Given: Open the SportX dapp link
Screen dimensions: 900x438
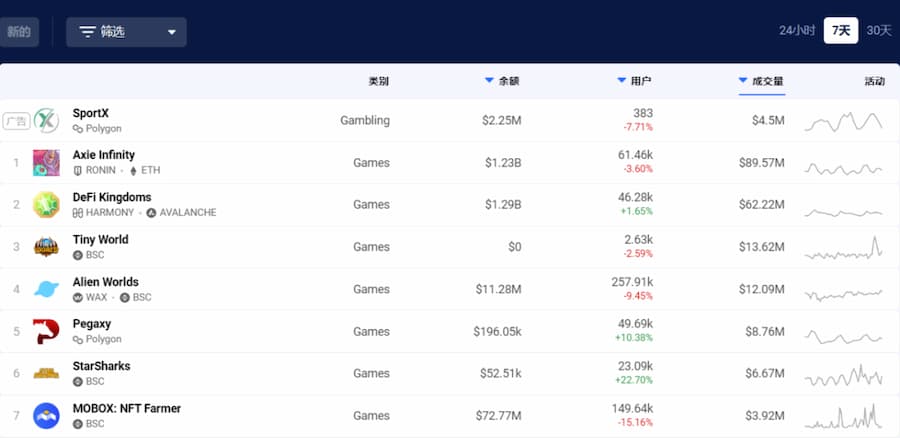Looking at the screenshot, I should [x=91, y=113].
